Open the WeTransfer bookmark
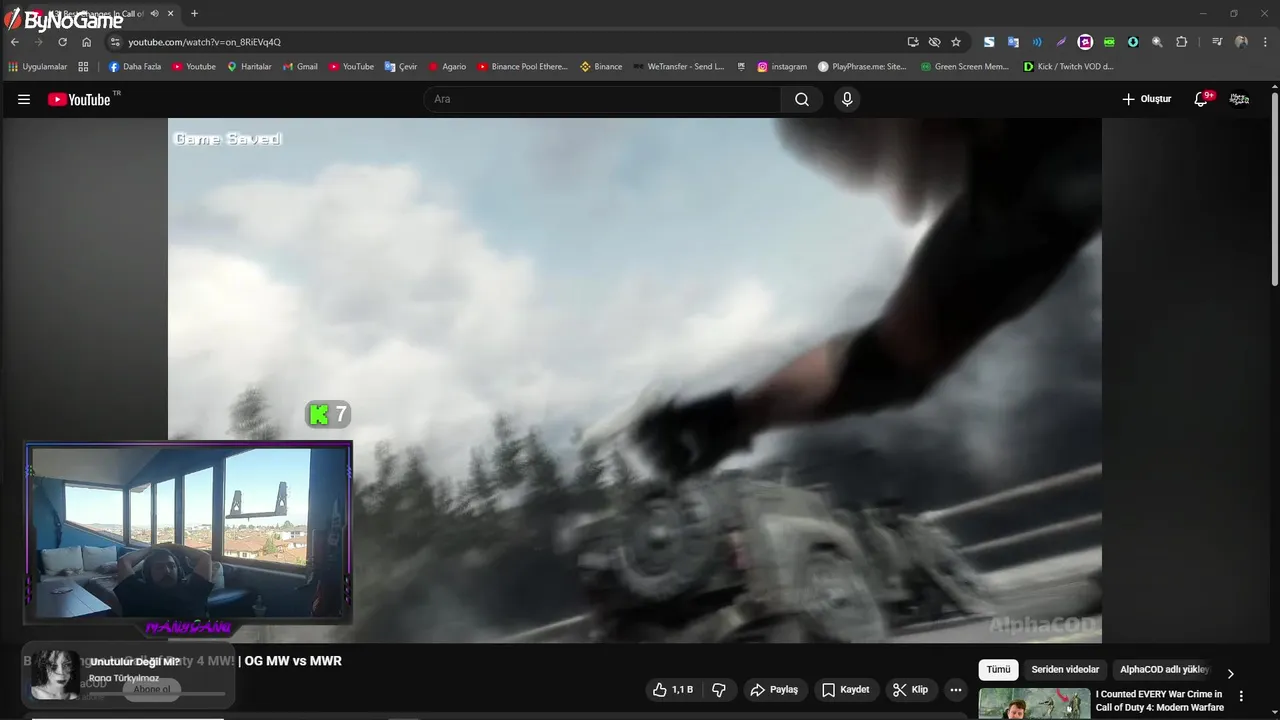The height and width of the screenshot is (720, 1280). (678, 67)
